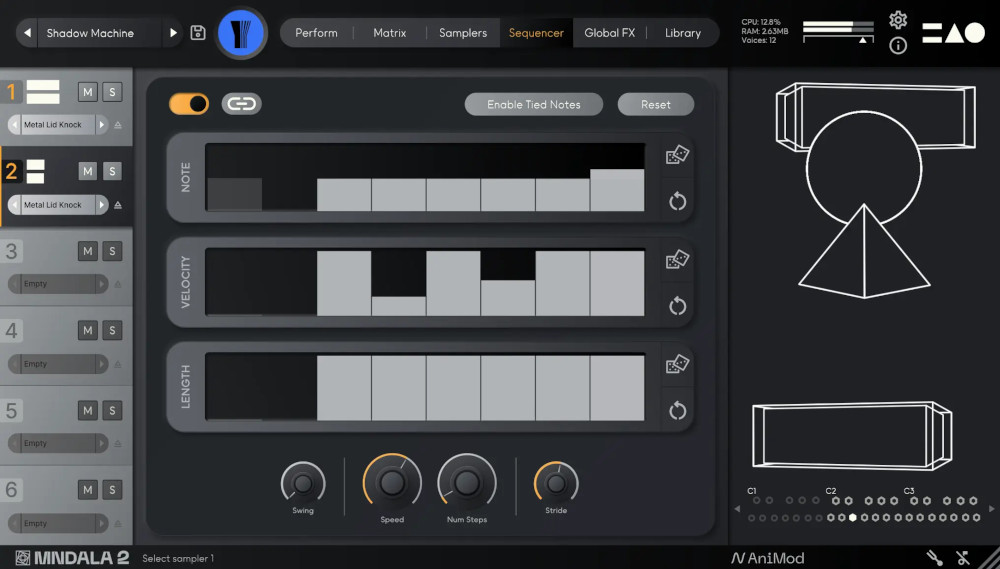Image resolution: width=1000 pixels, height=569 pixels.
Task: Open the info icon
Action: (x=898, y=45)
